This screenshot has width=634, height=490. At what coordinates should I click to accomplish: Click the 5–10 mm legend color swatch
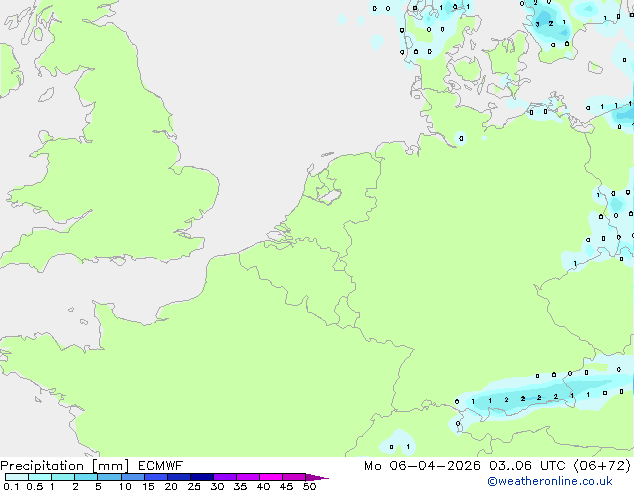coord(109,477)
